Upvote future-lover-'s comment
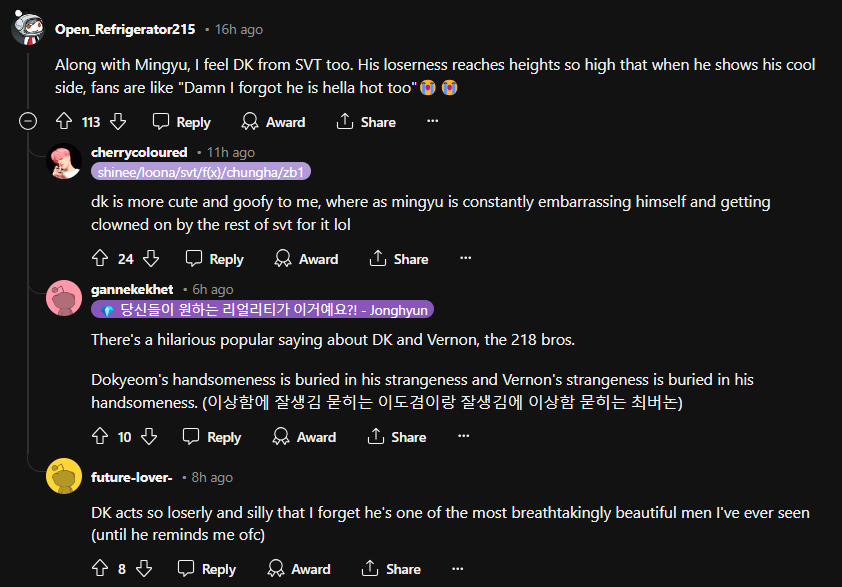Viewport: 842px width, 587px height. pos(99,569)
